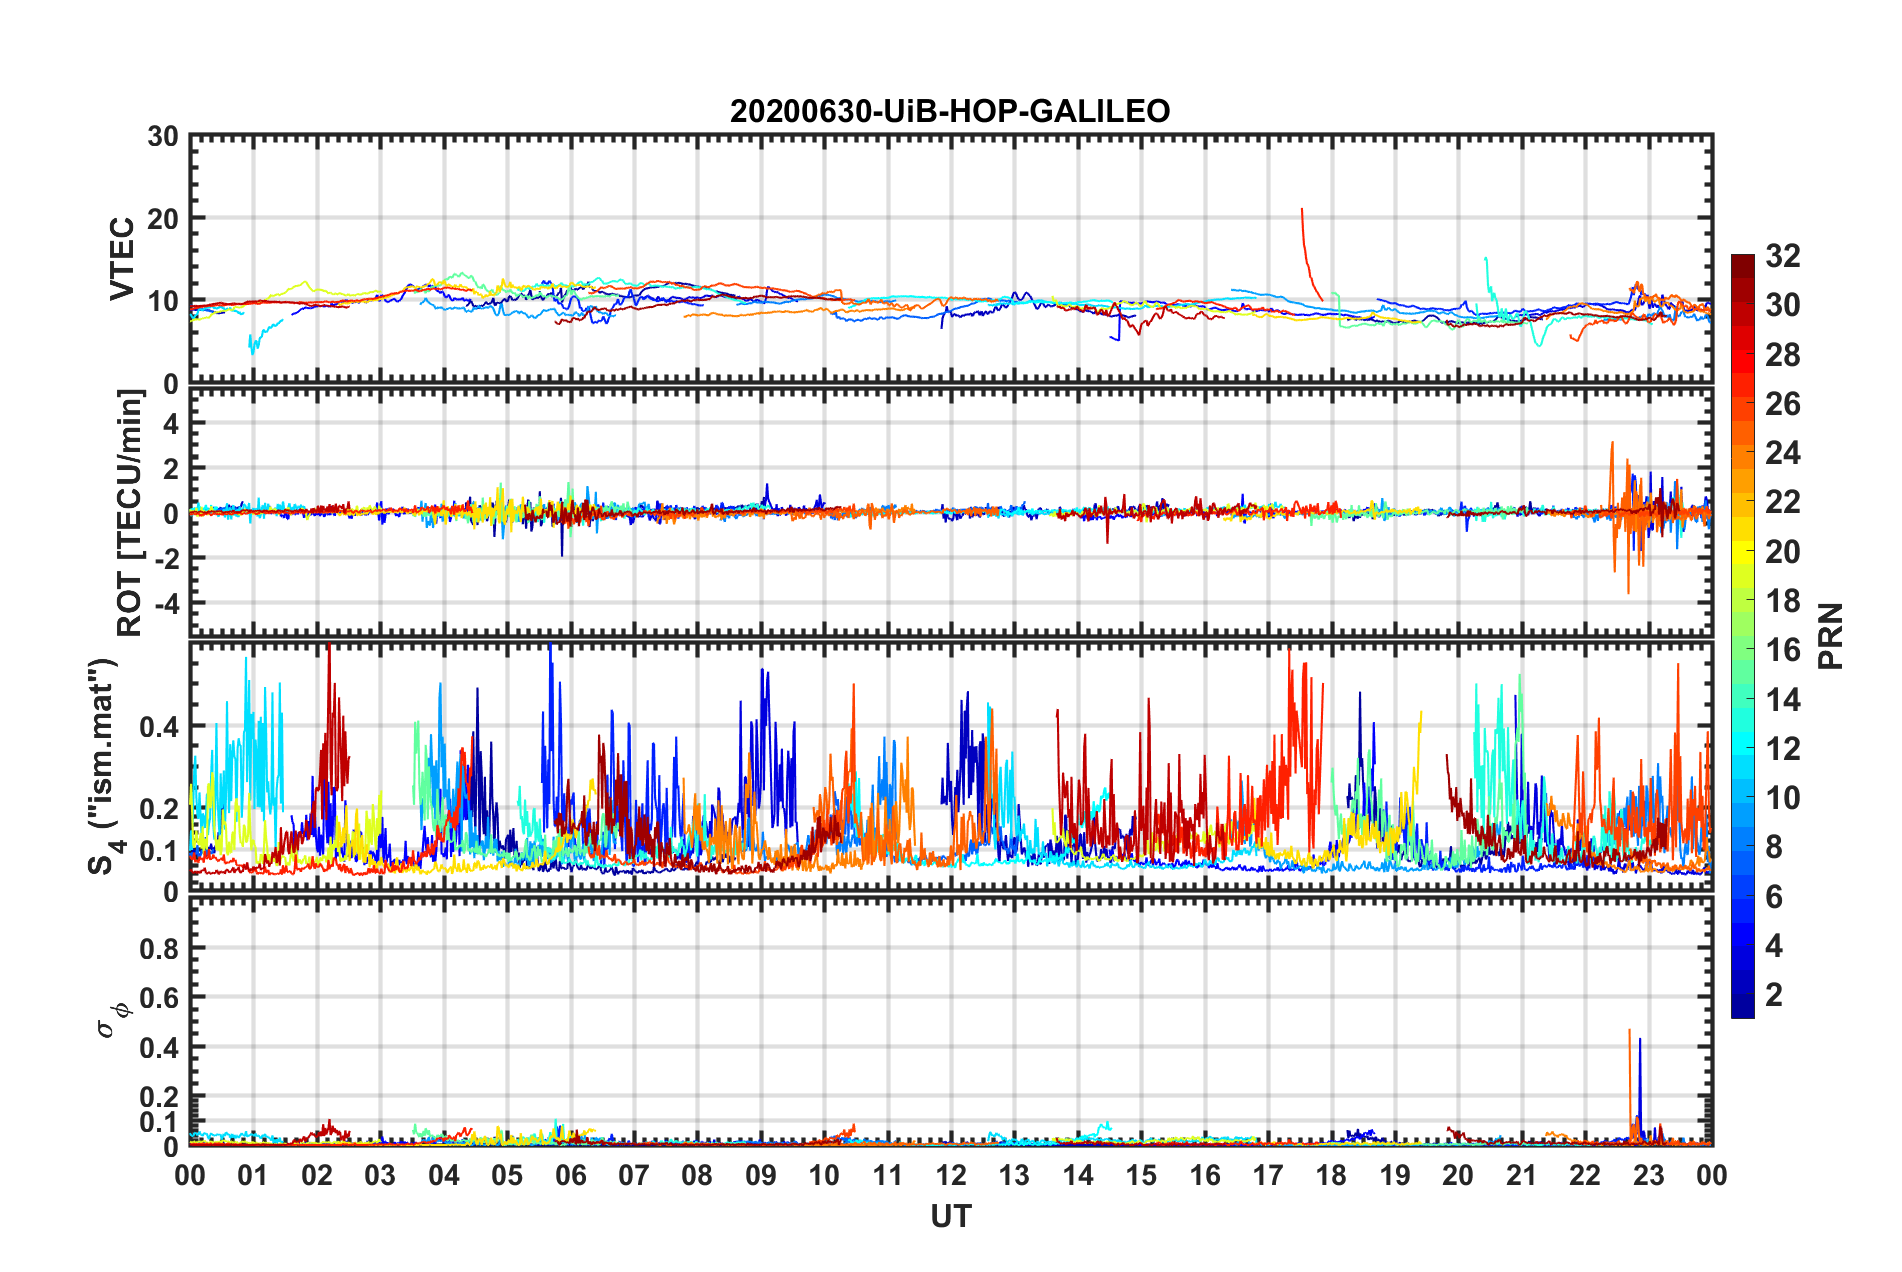The height and width of the screenshot is (1272, 1902).
Task: Click inside the sigma-phi plot panel
Action: click(x=951, y=1021)
